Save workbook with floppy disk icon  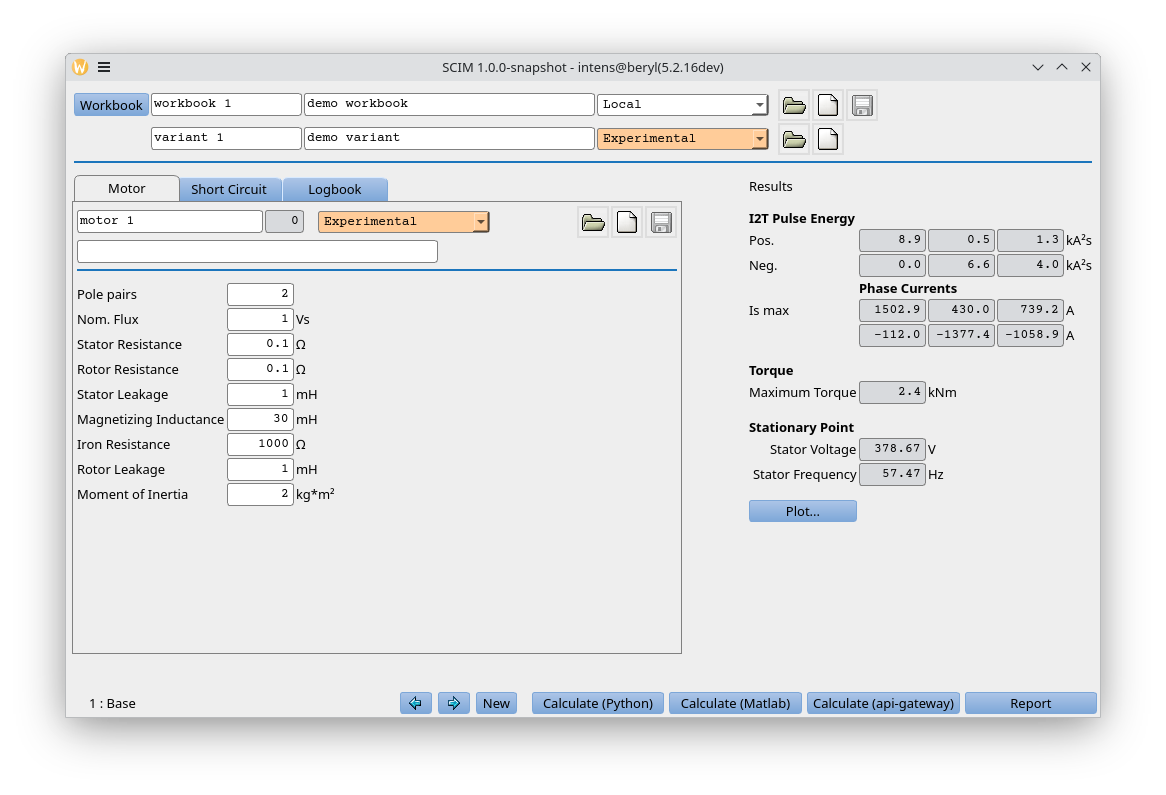(862, 106)
